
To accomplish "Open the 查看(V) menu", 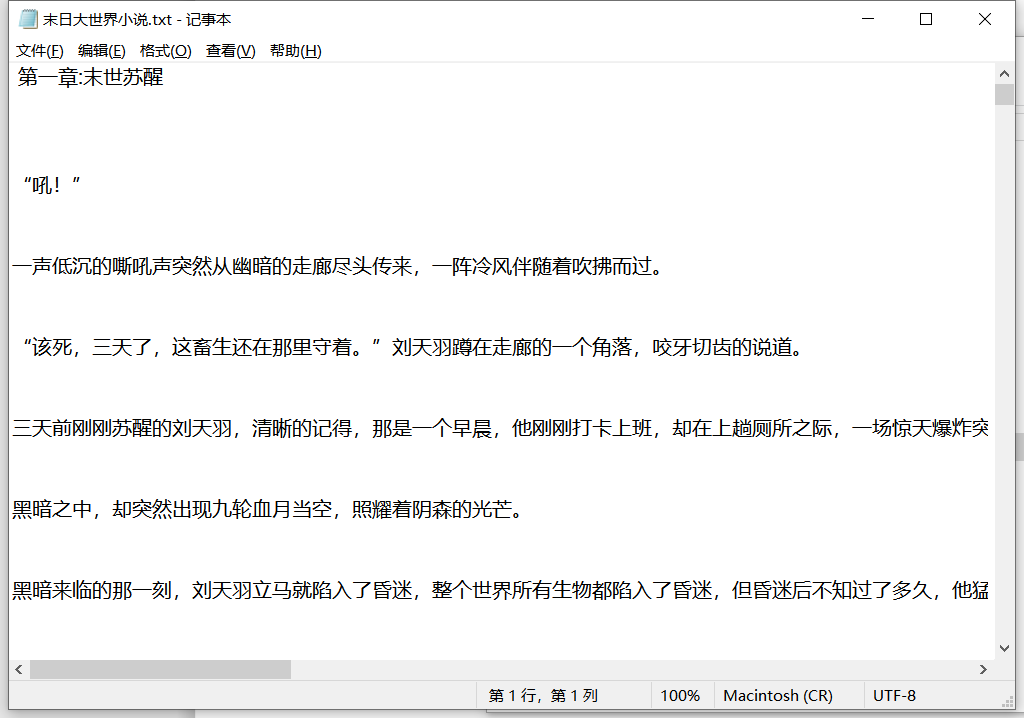I will coord(231,51).
